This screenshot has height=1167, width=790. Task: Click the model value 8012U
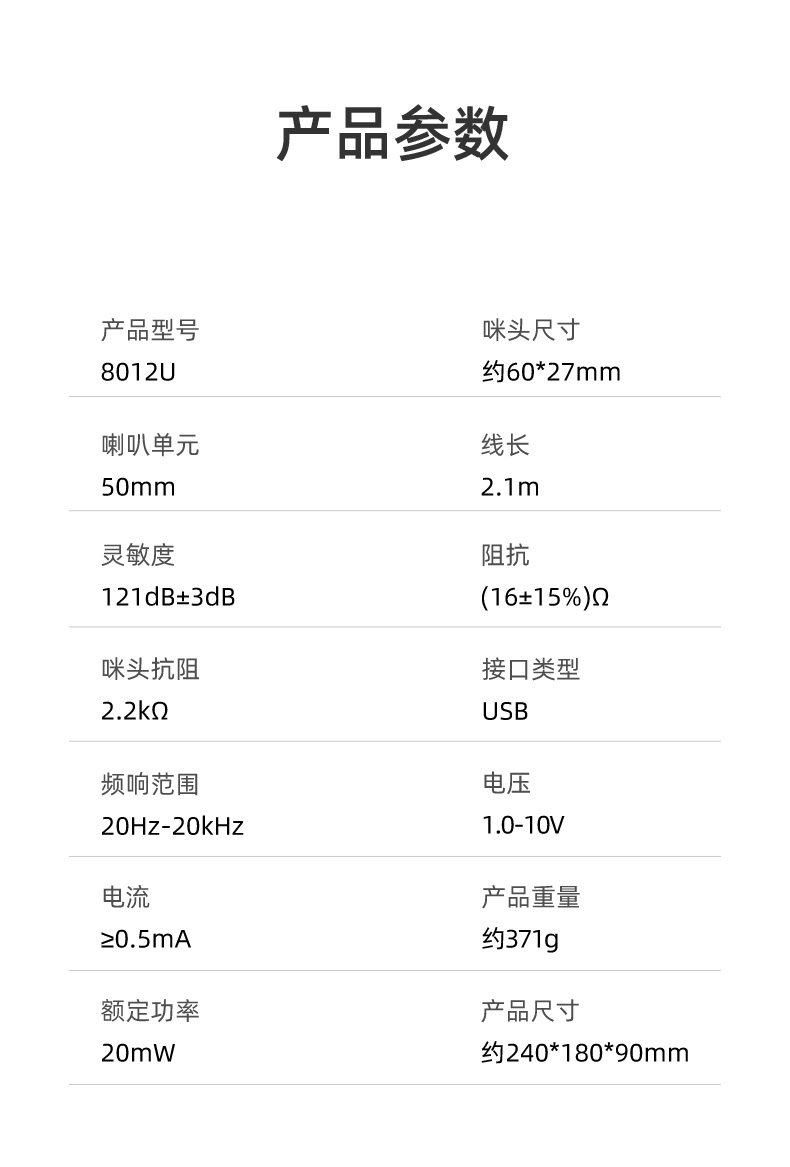138,373
